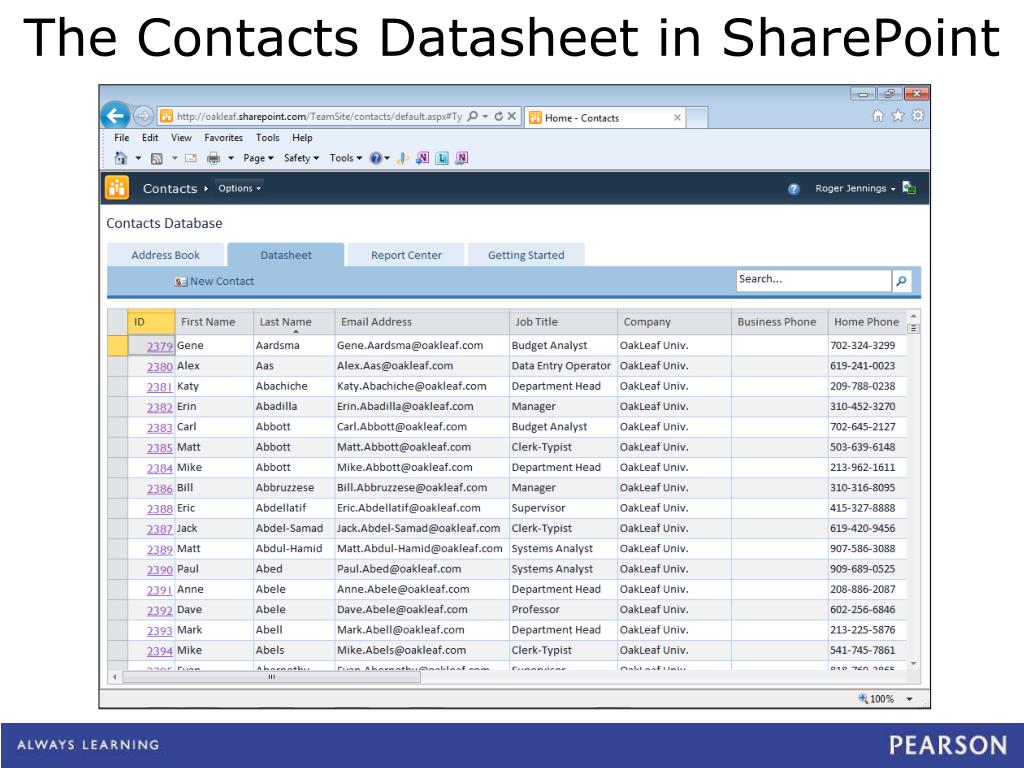The image size is (1024, 768).
Task: Click the Email Address column header
Action: pyautogui.click(x=422, y=322)
